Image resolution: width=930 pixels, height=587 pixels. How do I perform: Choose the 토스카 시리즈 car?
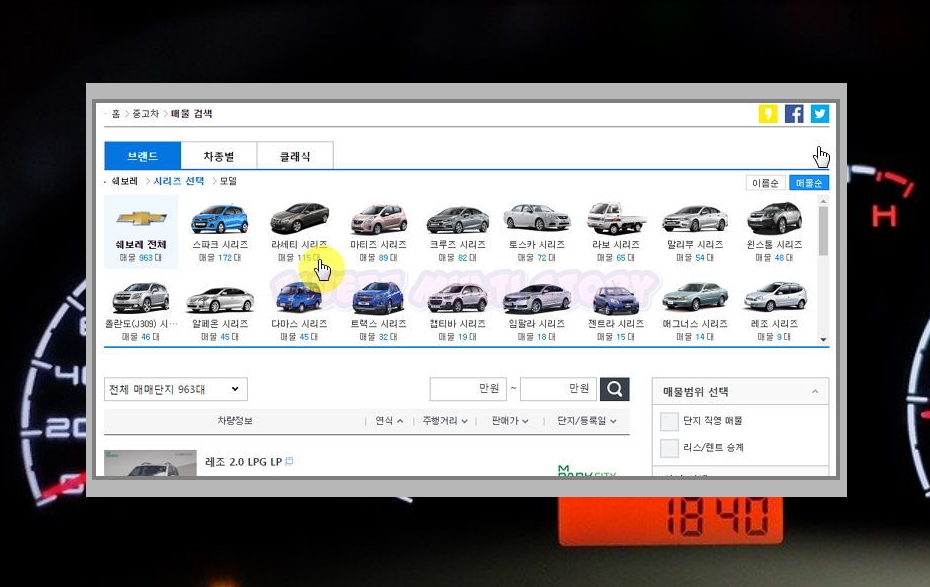tap(537, 232)
